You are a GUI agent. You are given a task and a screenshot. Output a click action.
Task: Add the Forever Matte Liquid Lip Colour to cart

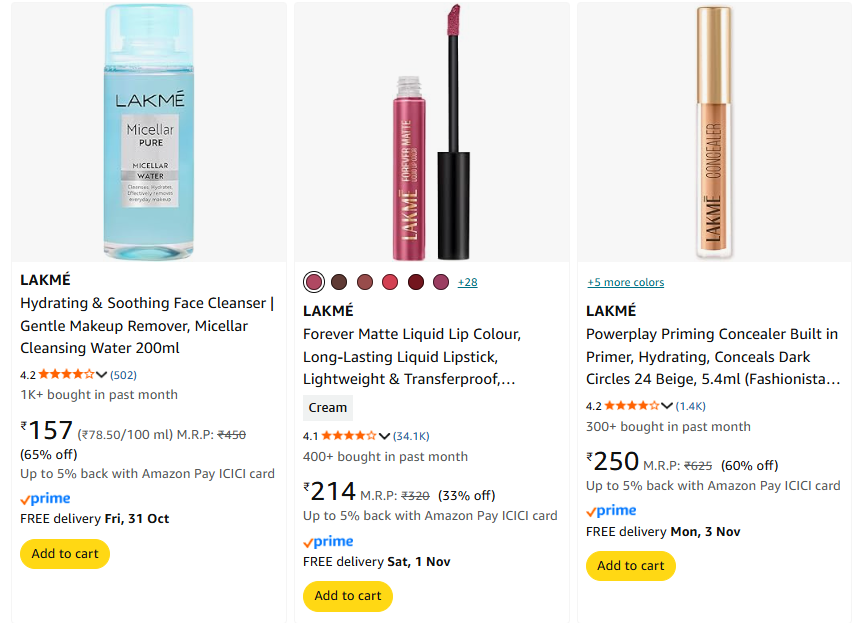click(x=348, y=596)
